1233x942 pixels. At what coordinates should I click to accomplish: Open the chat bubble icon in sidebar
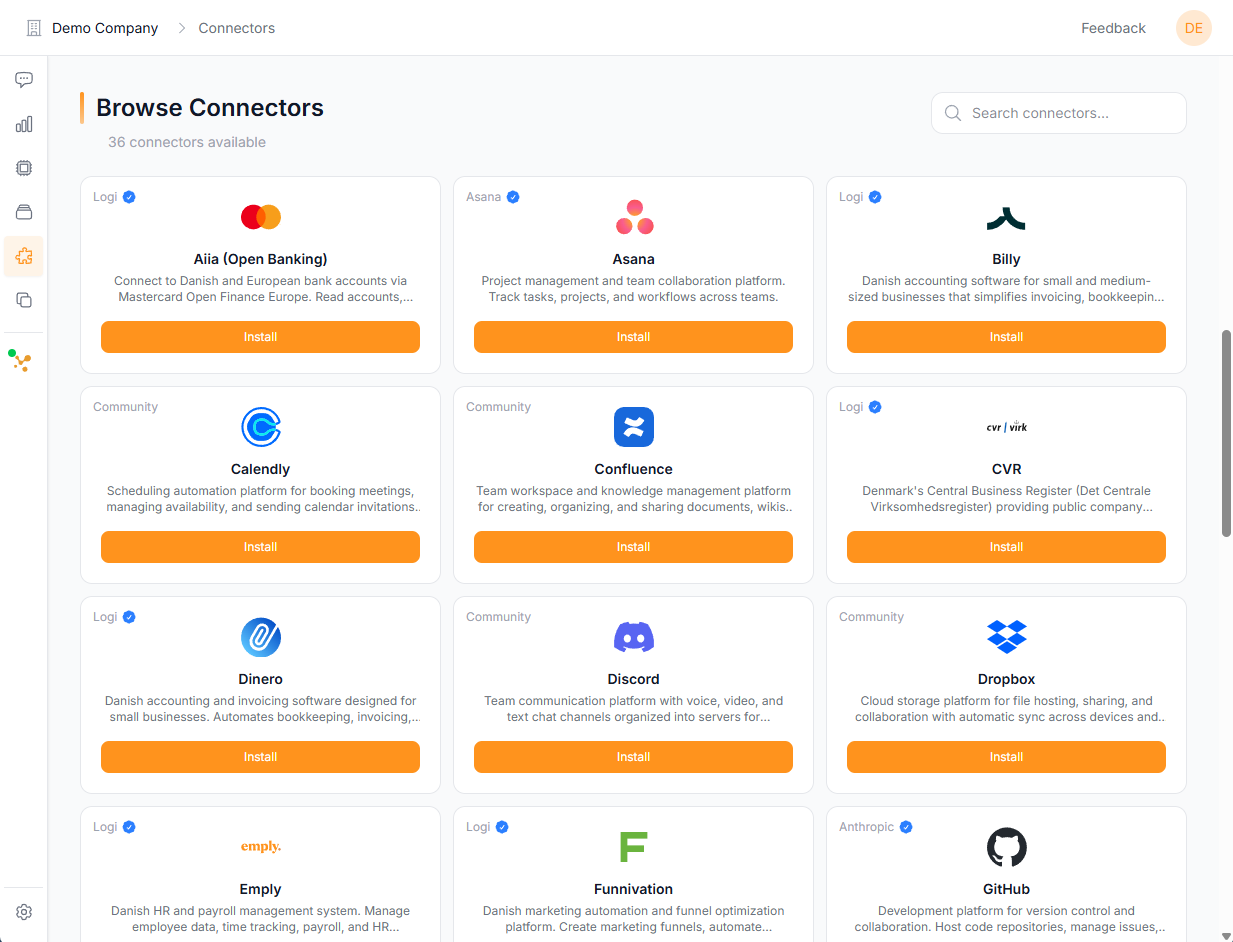click(x=24, y=80)
